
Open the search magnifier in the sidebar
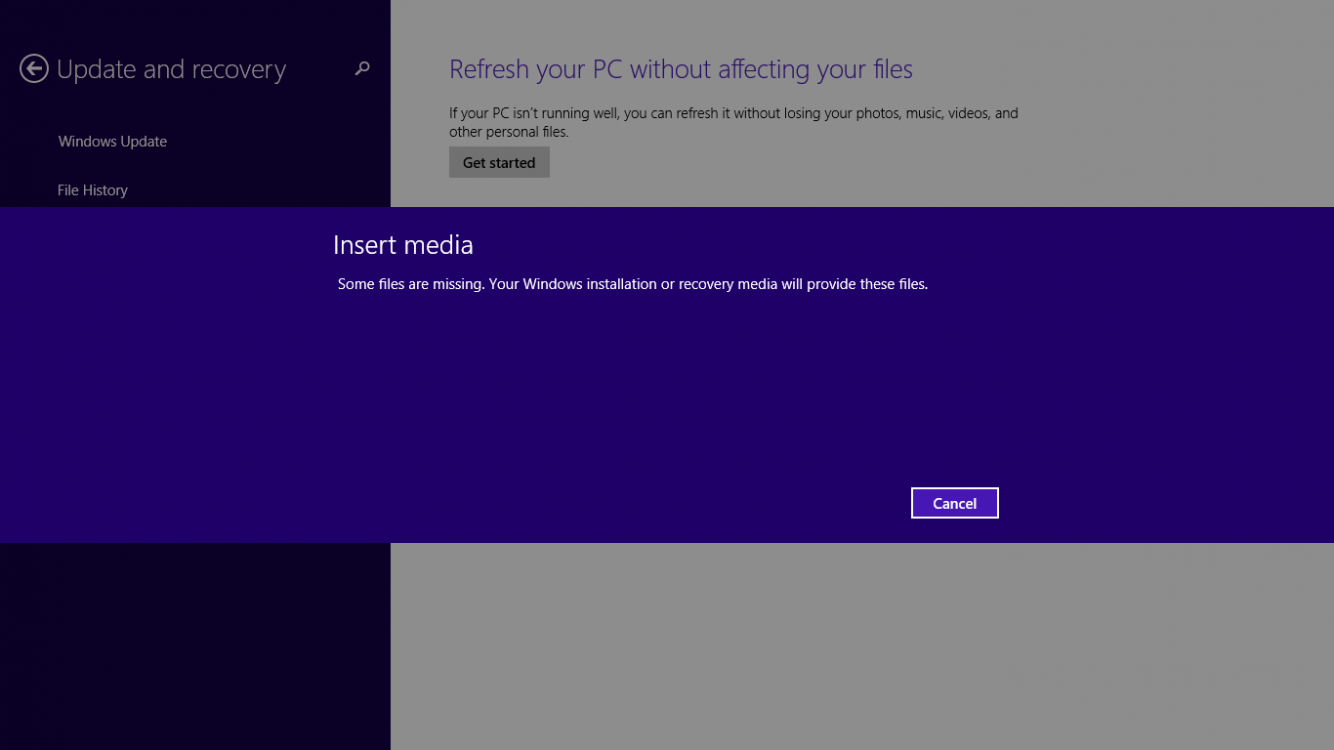click(x=362, y=68)
